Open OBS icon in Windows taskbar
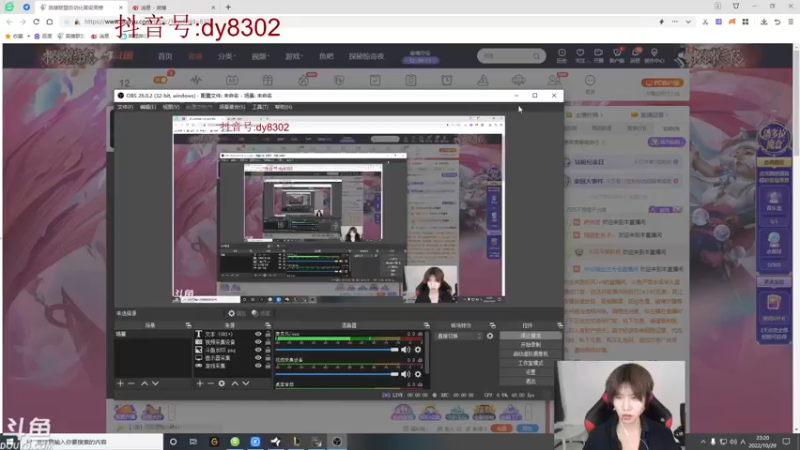The width and height of the screenshot is (800, 450). (337, 442)
